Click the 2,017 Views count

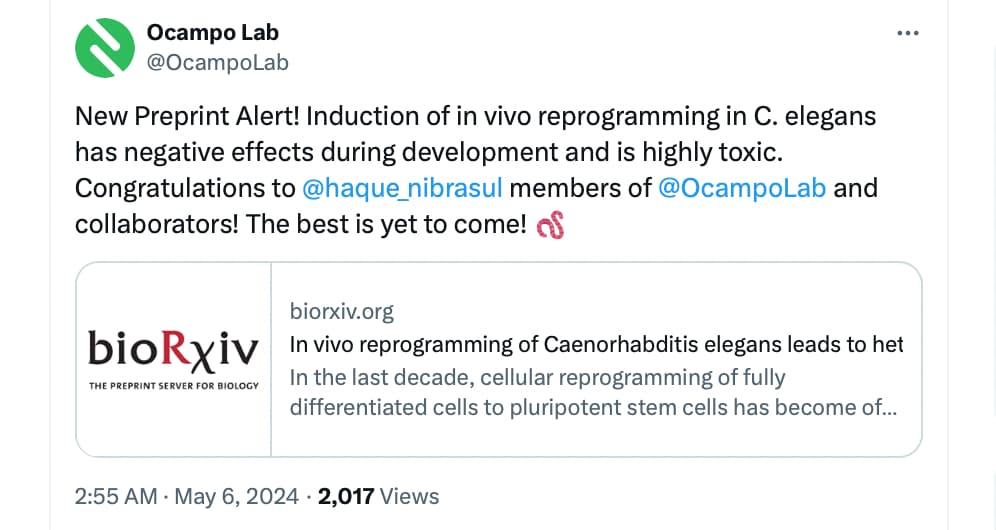pos(378,496)
